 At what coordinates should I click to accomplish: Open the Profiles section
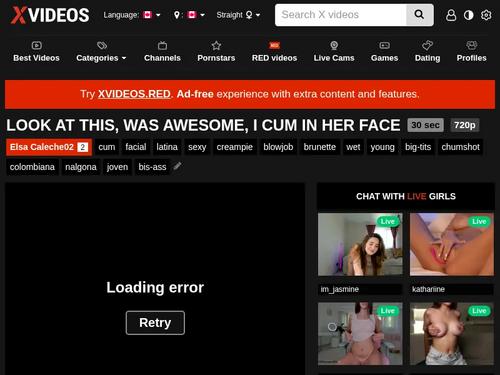point(471,52)
